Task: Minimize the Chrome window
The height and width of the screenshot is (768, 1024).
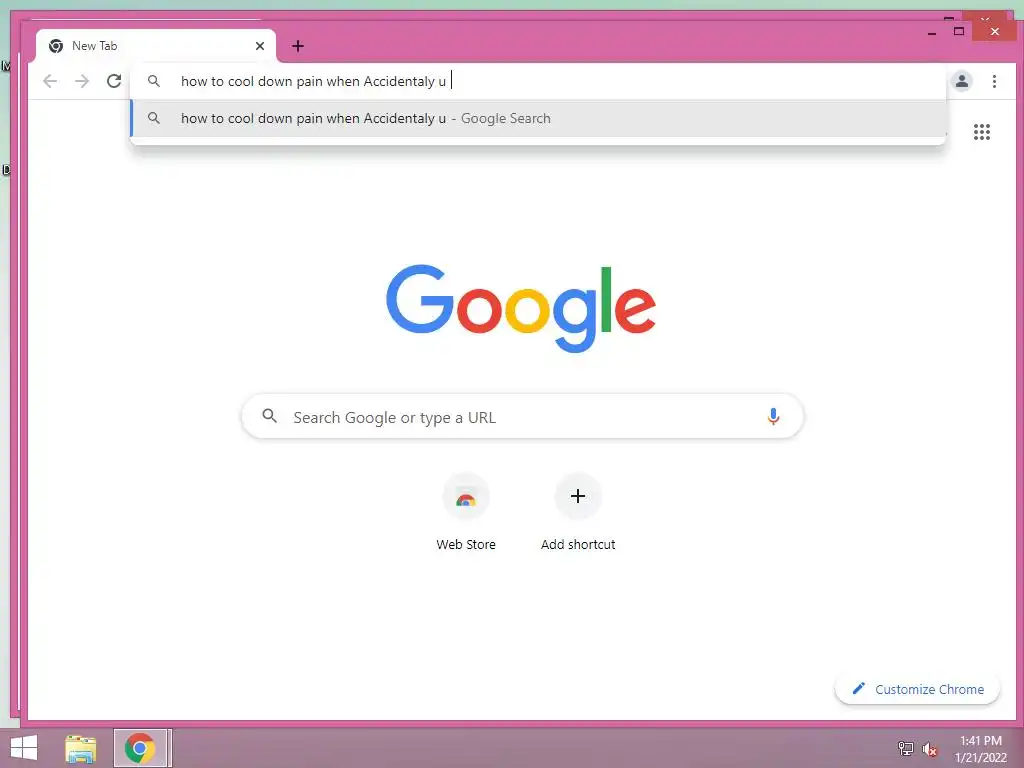Action: (x=932, y=31)
